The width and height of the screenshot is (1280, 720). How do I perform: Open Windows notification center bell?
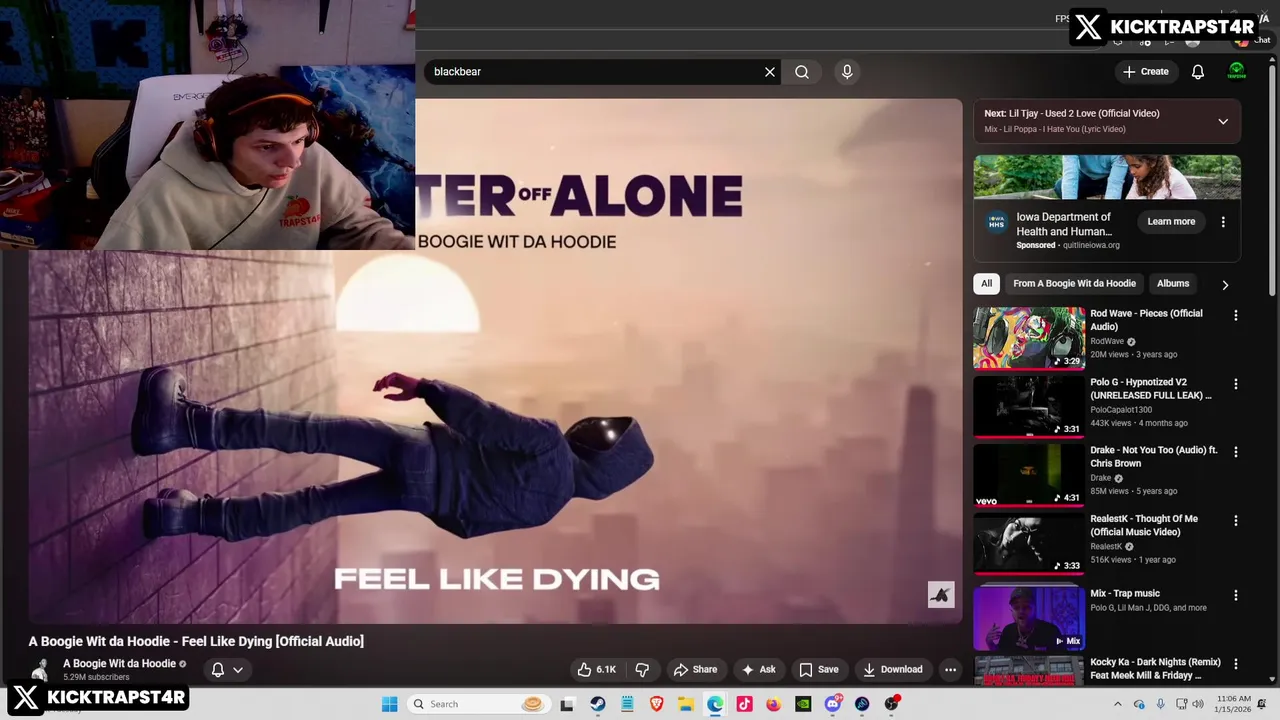1262,704
